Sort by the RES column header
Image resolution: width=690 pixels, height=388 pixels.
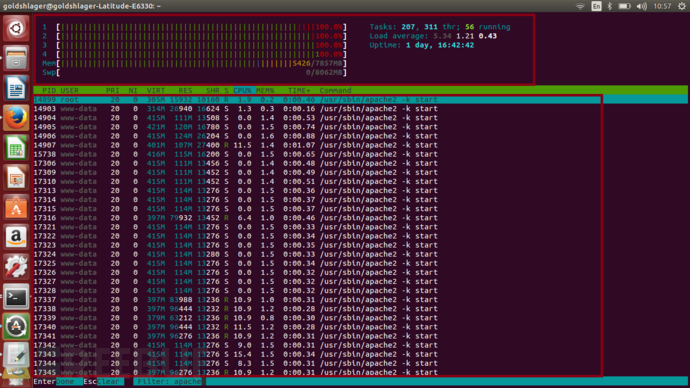click(185, 90)
